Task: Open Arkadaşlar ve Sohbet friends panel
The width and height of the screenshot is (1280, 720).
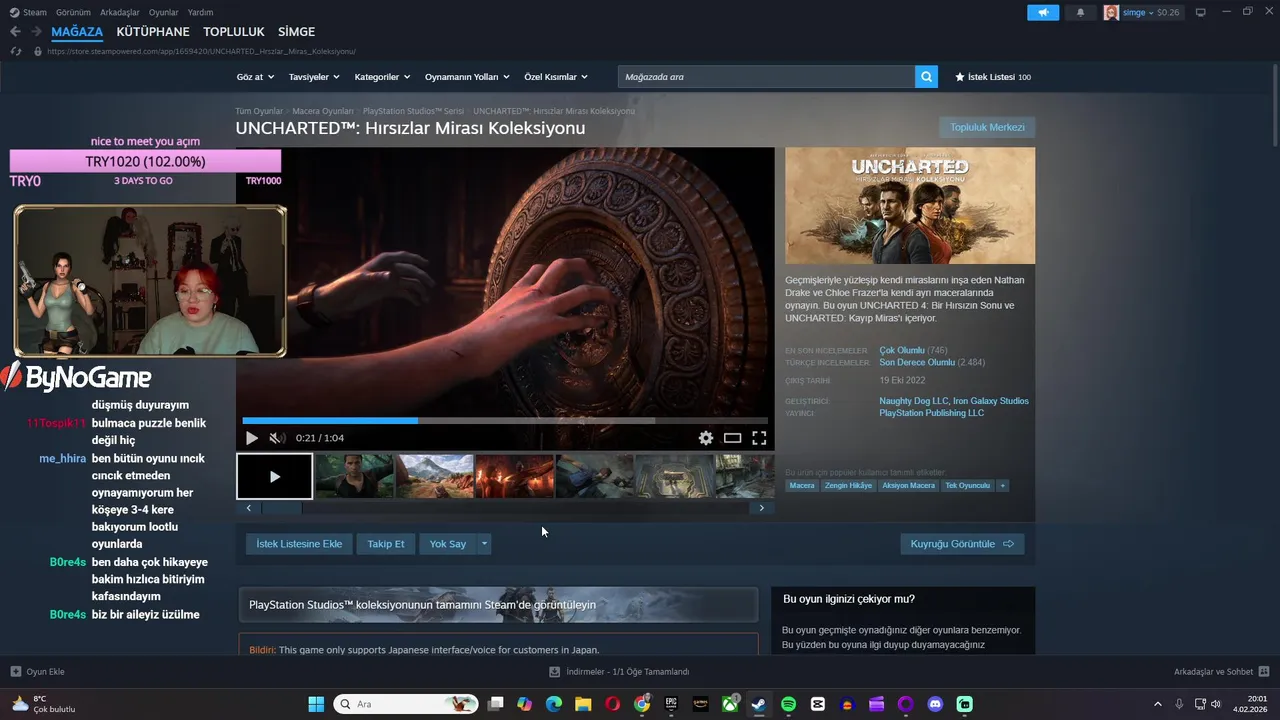Action: [x=1221, y=672]
